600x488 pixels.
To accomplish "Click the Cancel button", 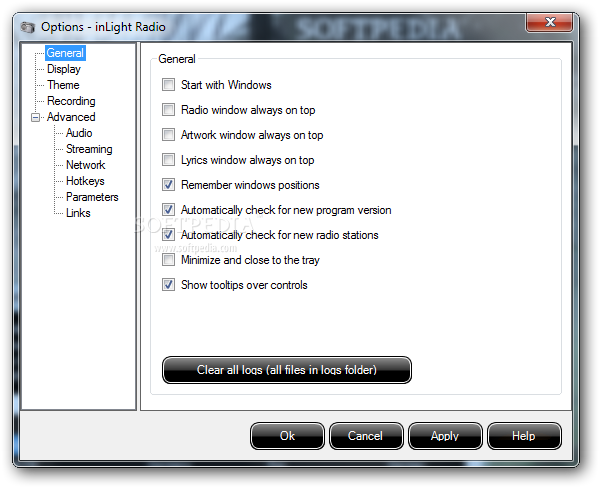I will coord(366,436).
